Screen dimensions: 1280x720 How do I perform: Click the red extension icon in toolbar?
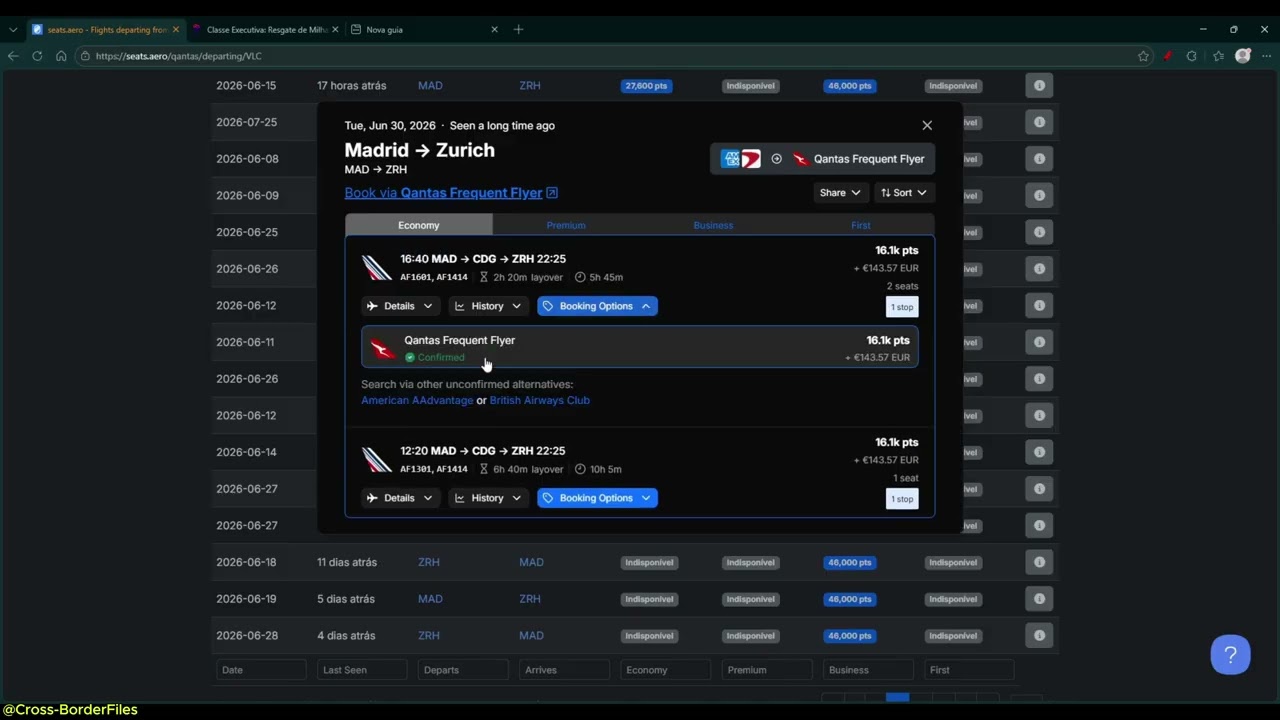pos(1167,56)
